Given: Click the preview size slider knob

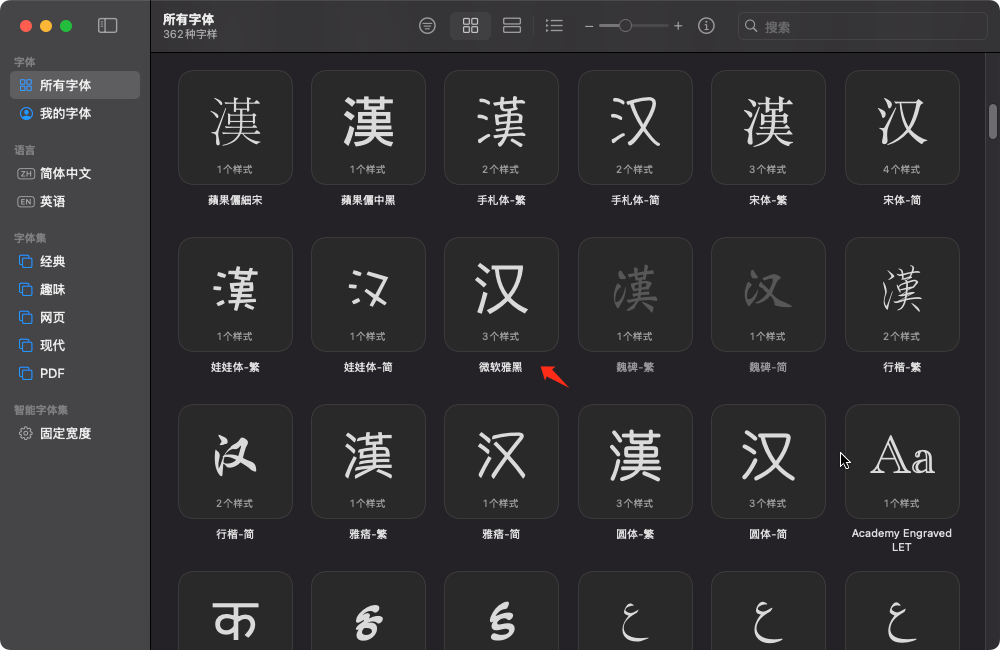Looking at the screenshot, I should [x=625, y=26].
